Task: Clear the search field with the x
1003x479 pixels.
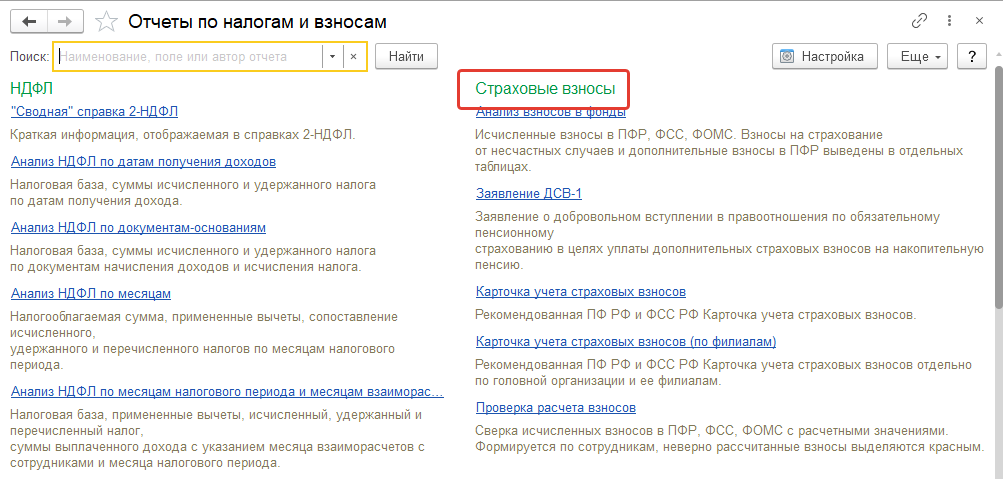Action: pyautogui.click(x=354, y=56)
